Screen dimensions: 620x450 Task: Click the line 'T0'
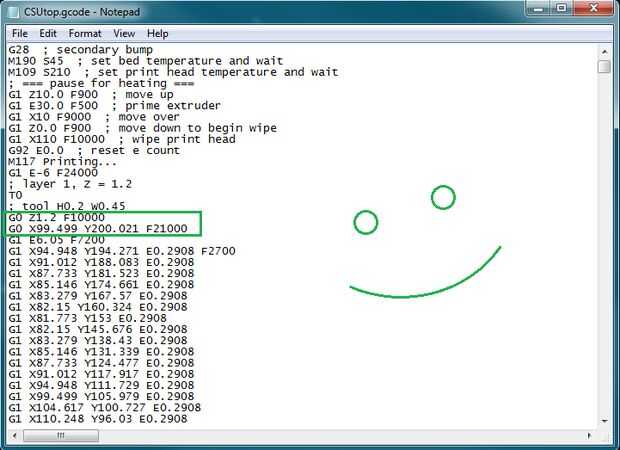click(15, 195)
